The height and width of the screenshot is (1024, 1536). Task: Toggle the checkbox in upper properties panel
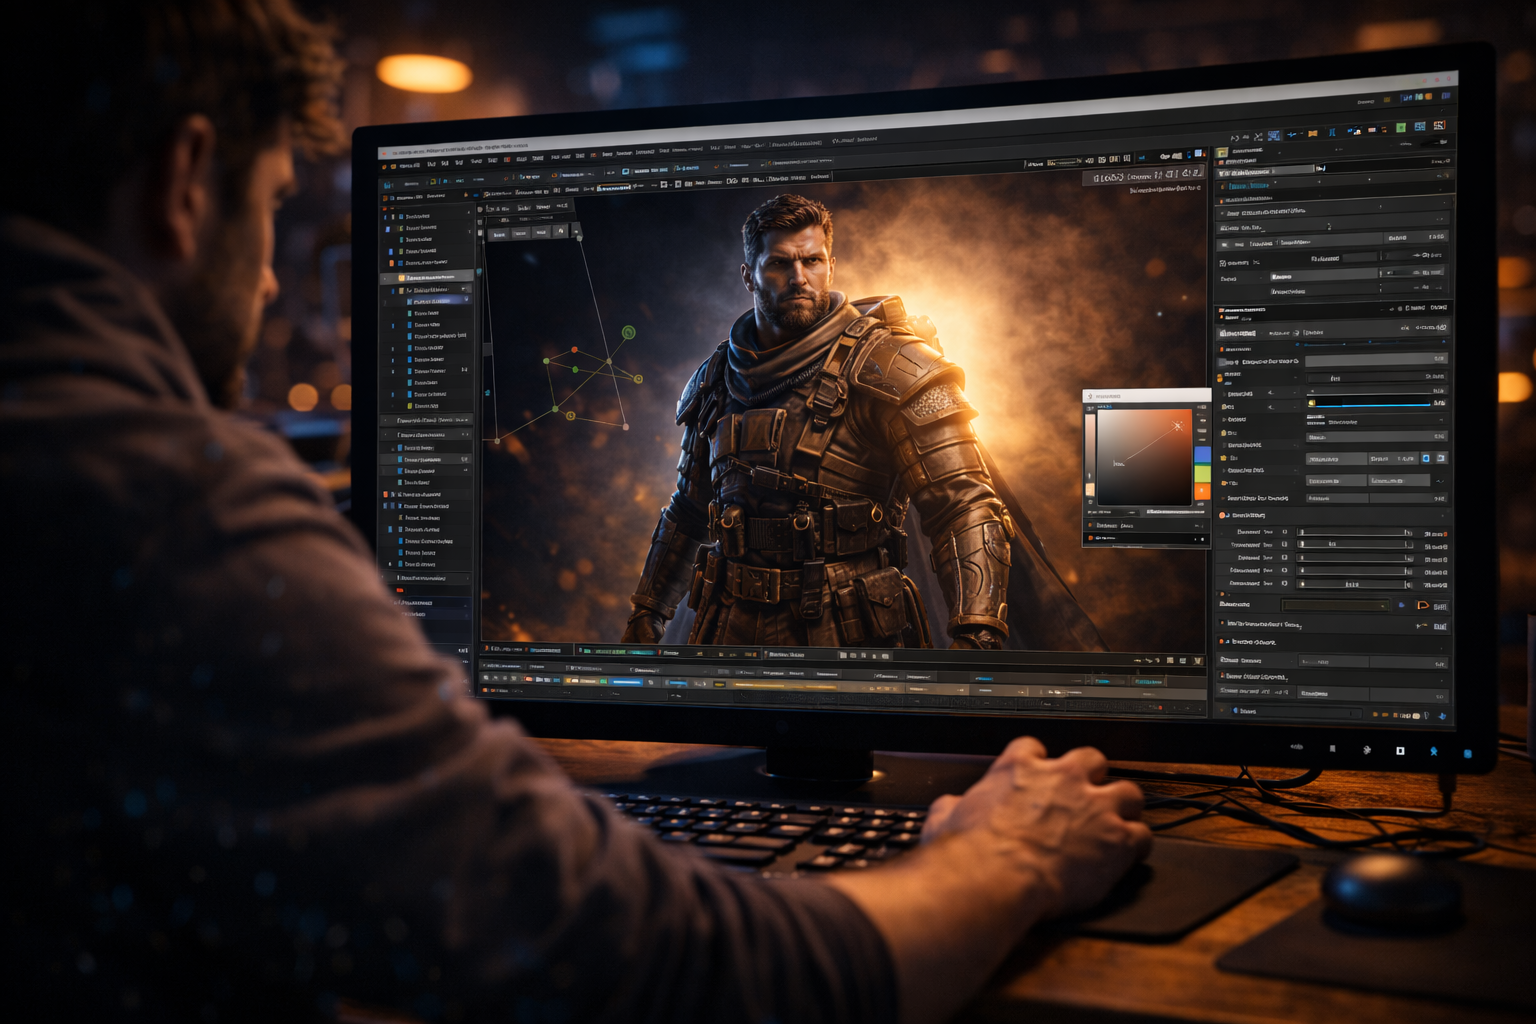coord(1223,263)
